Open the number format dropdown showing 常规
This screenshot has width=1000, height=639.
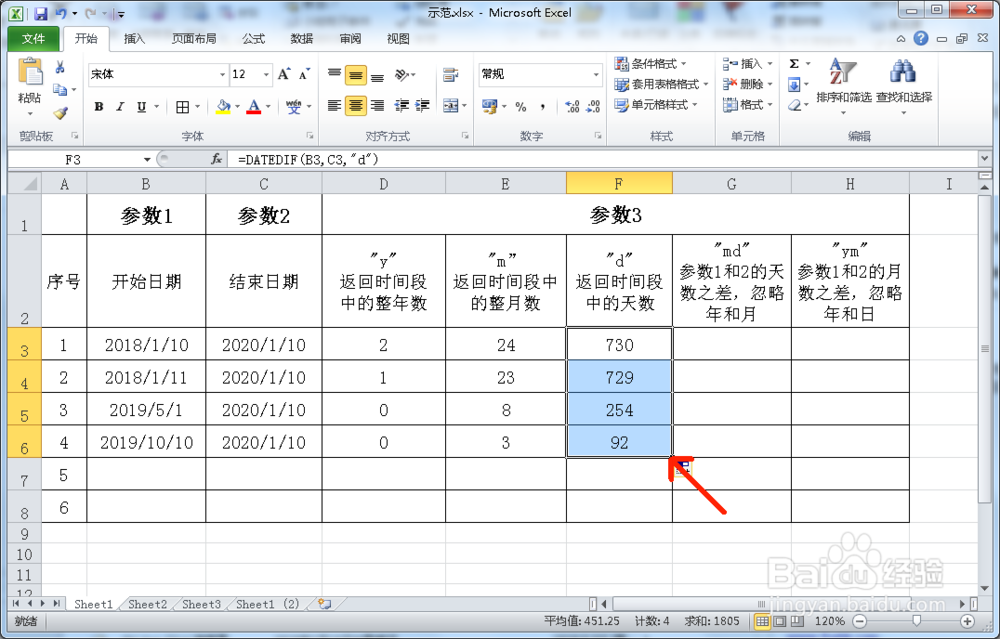[x=540, y=74]
